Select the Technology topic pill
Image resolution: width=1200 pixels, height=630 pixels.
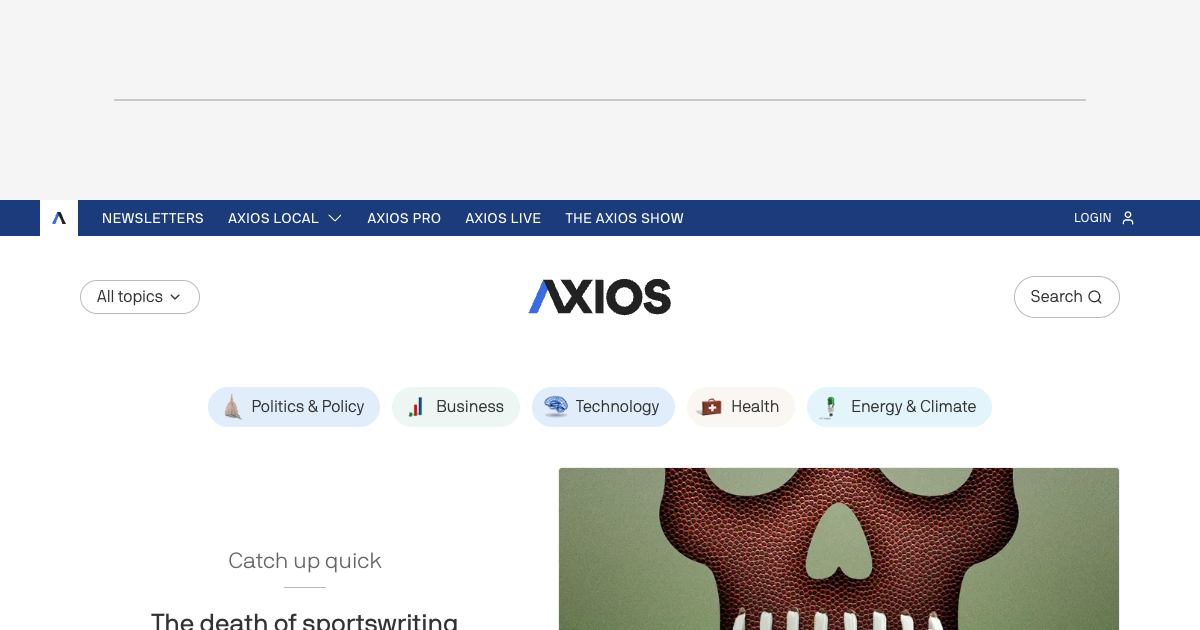point(603,406)
